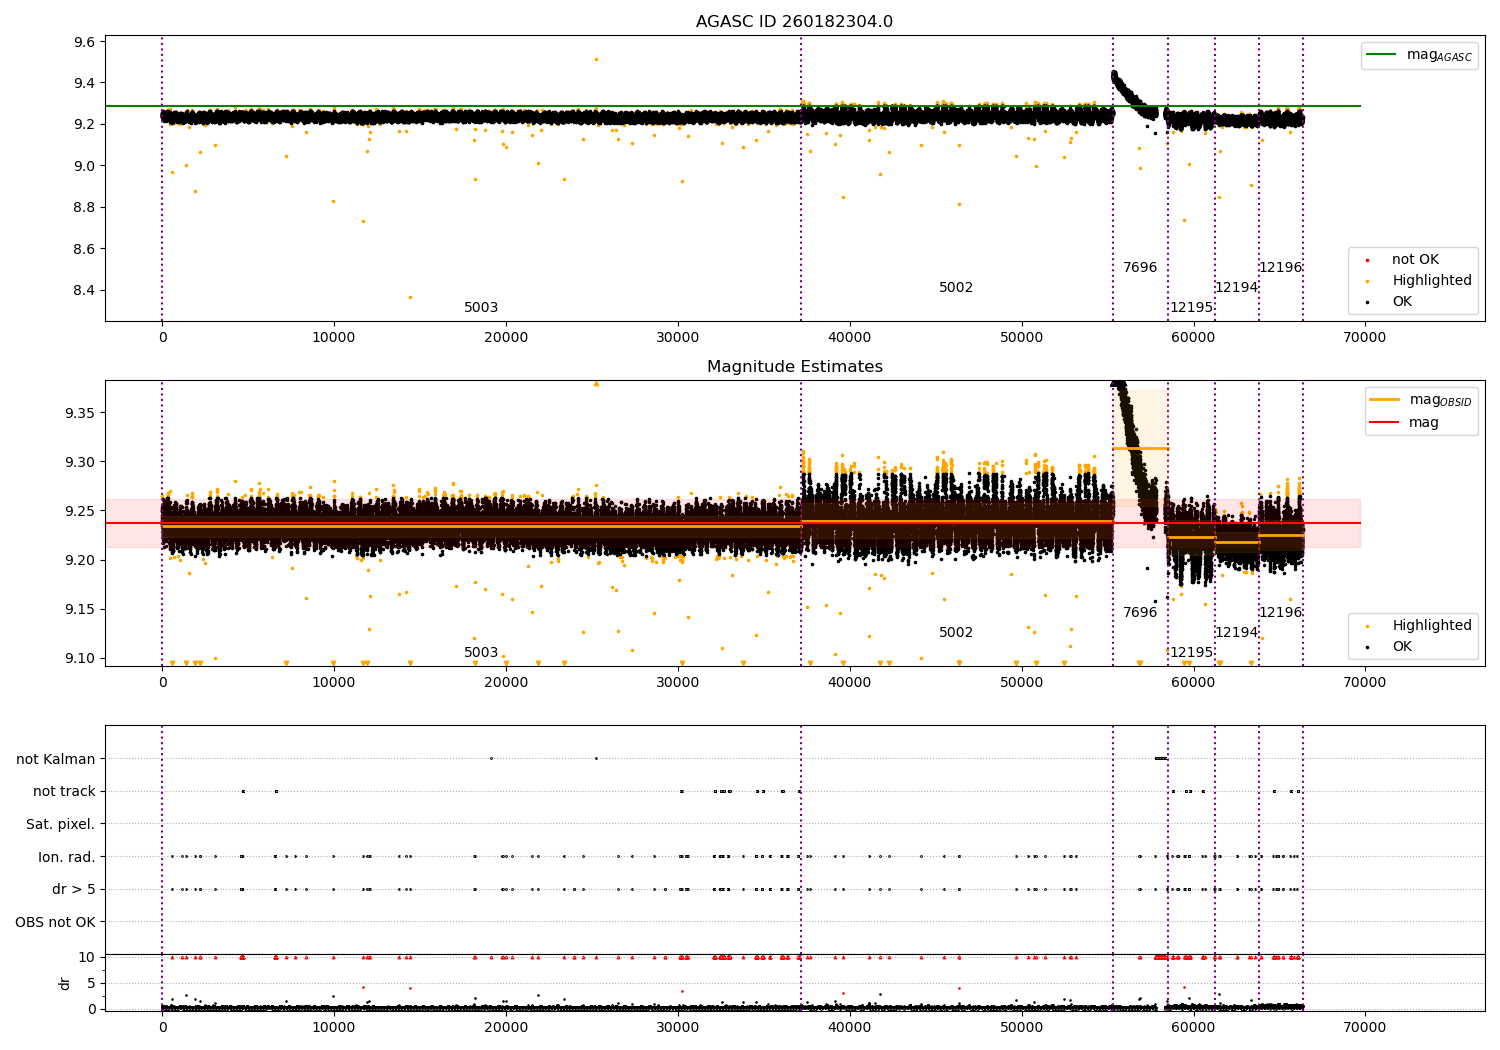The height and width of the screenshot is (1050, 1500).
Task: Click the "Sat. pixel." axis label
Action: (61, 824)
